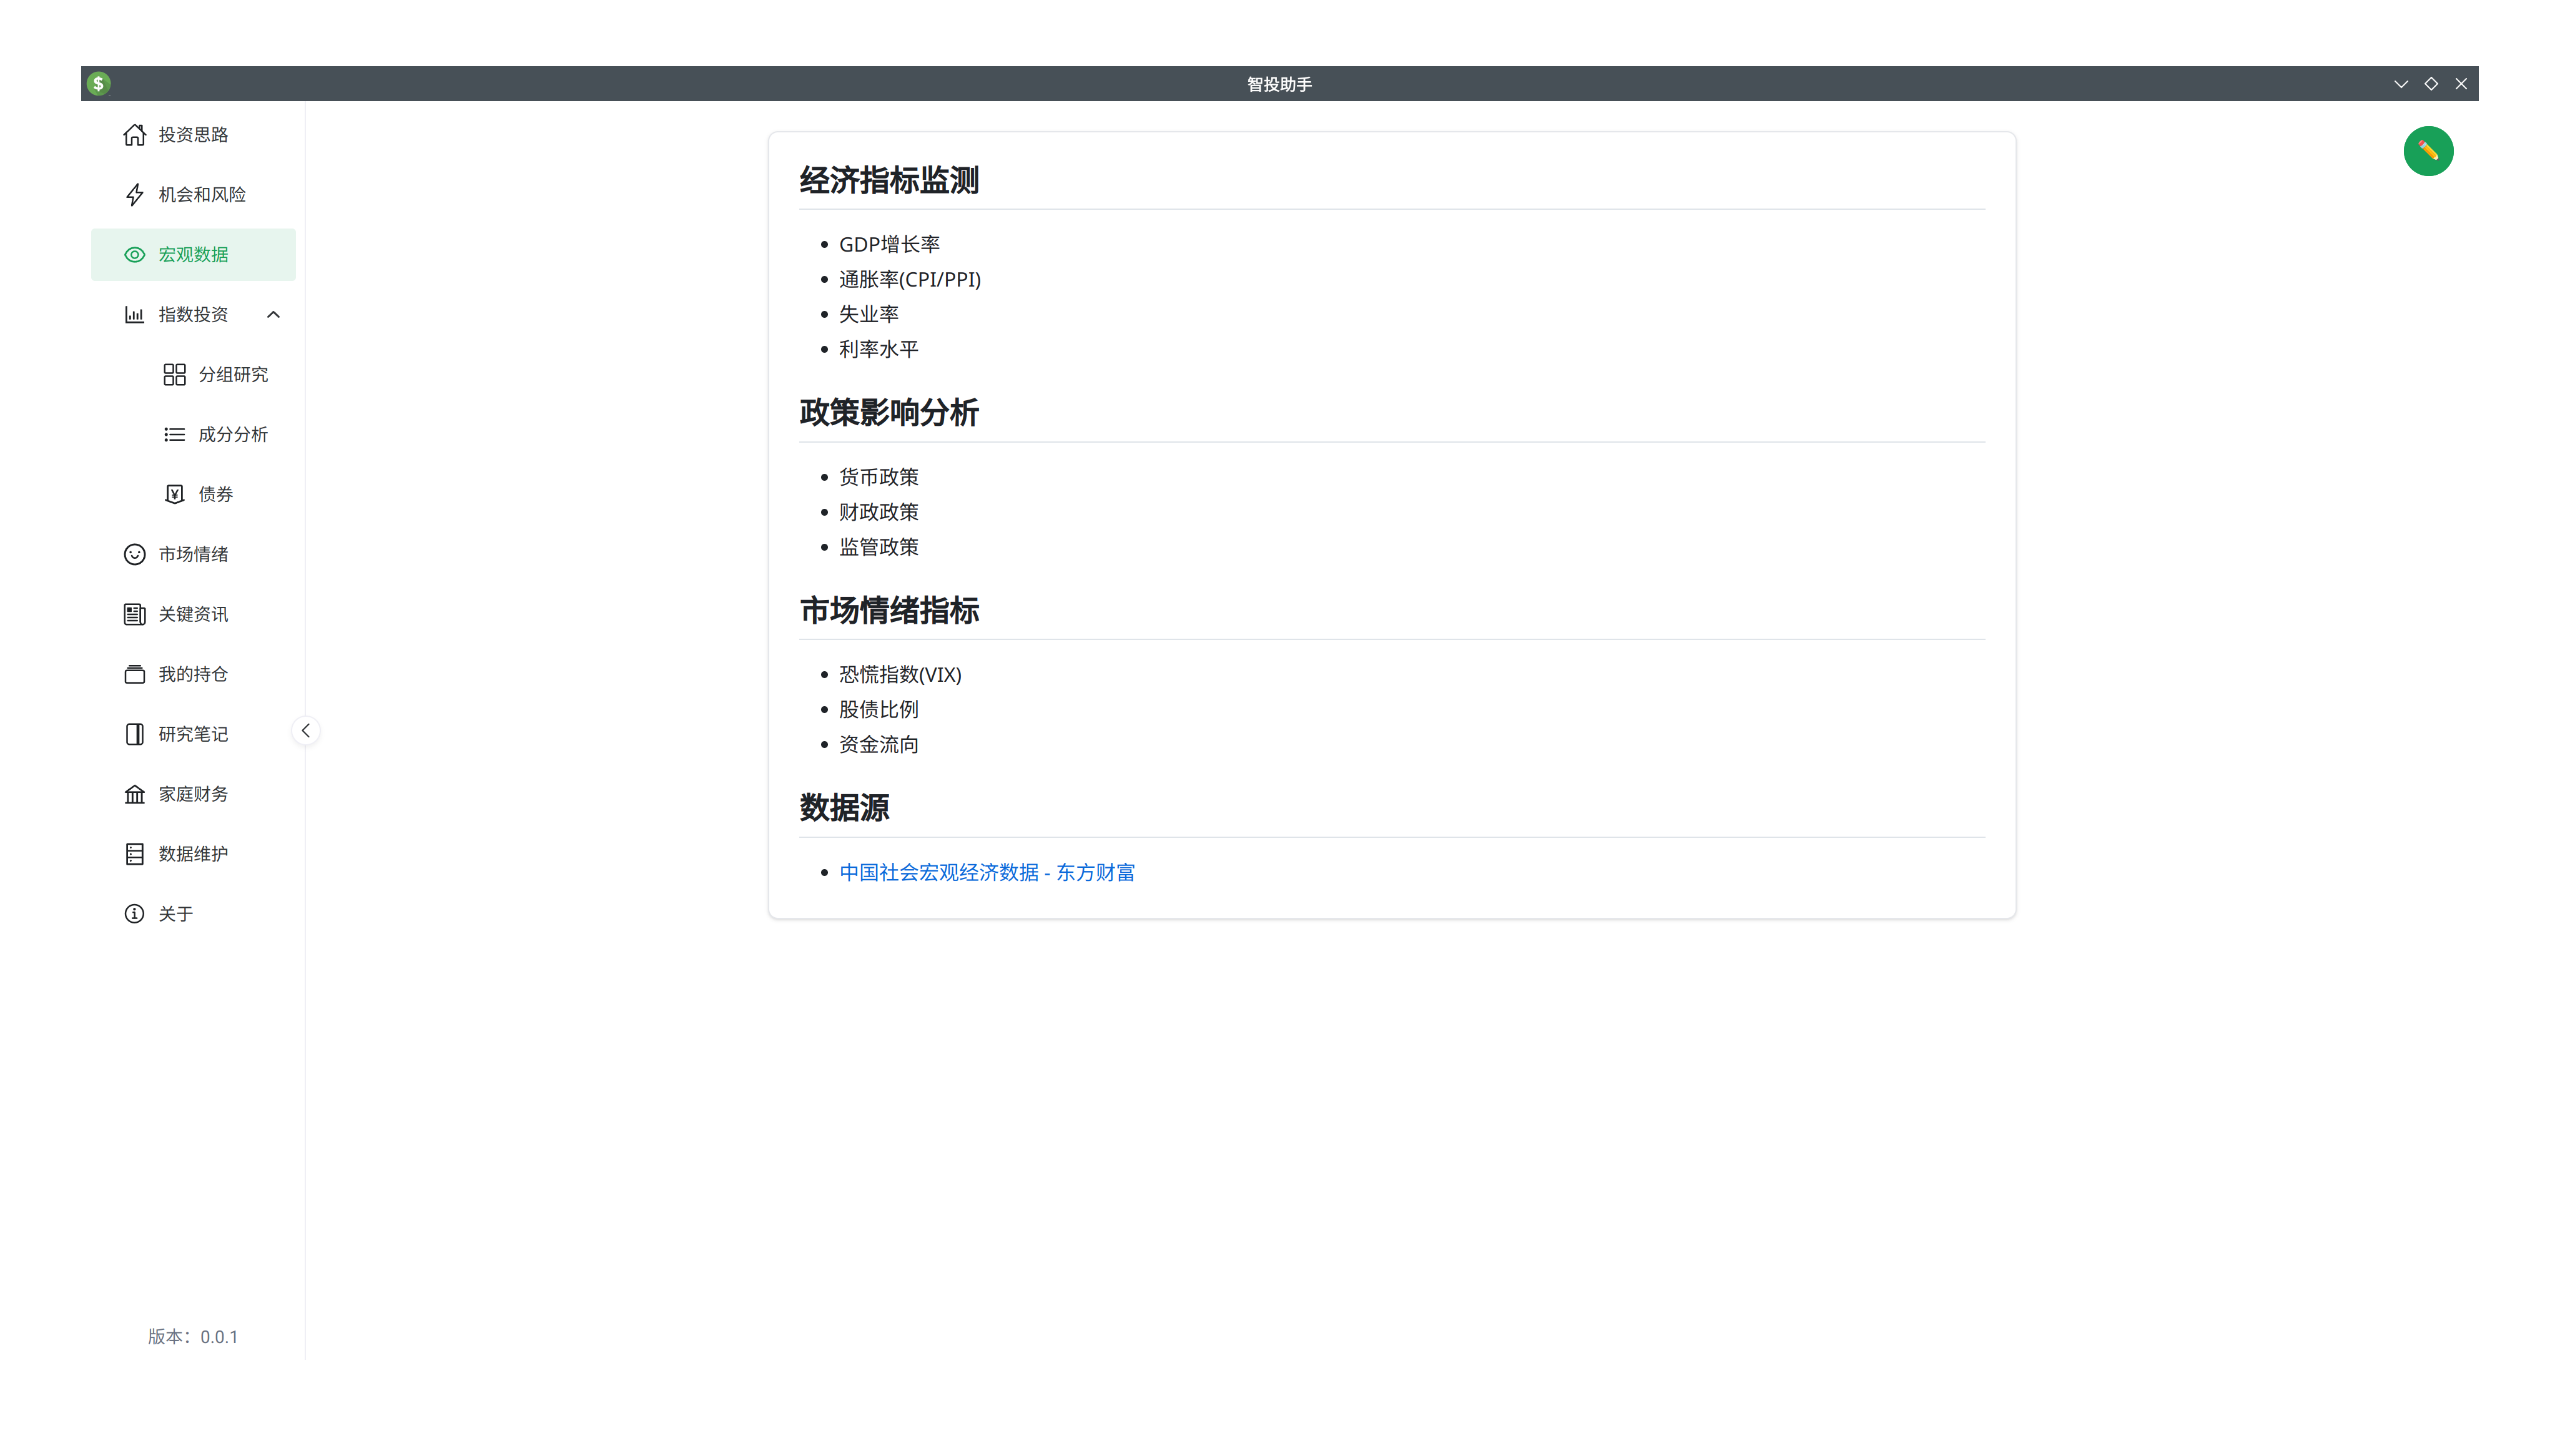2560x1456 pixels.
Task: Click the yen icon beside 债券
Action: point(174,494)
